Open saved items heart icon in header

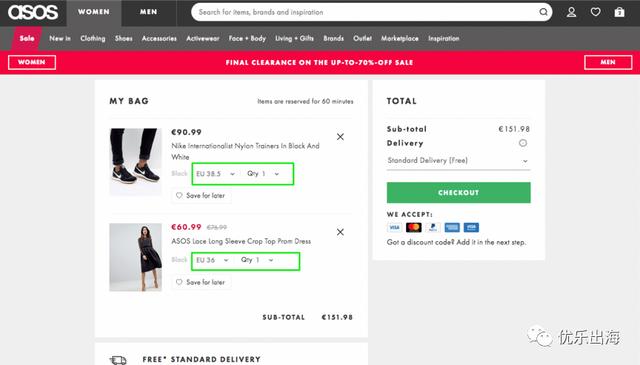pyautogui.click(x=596, y=12)
